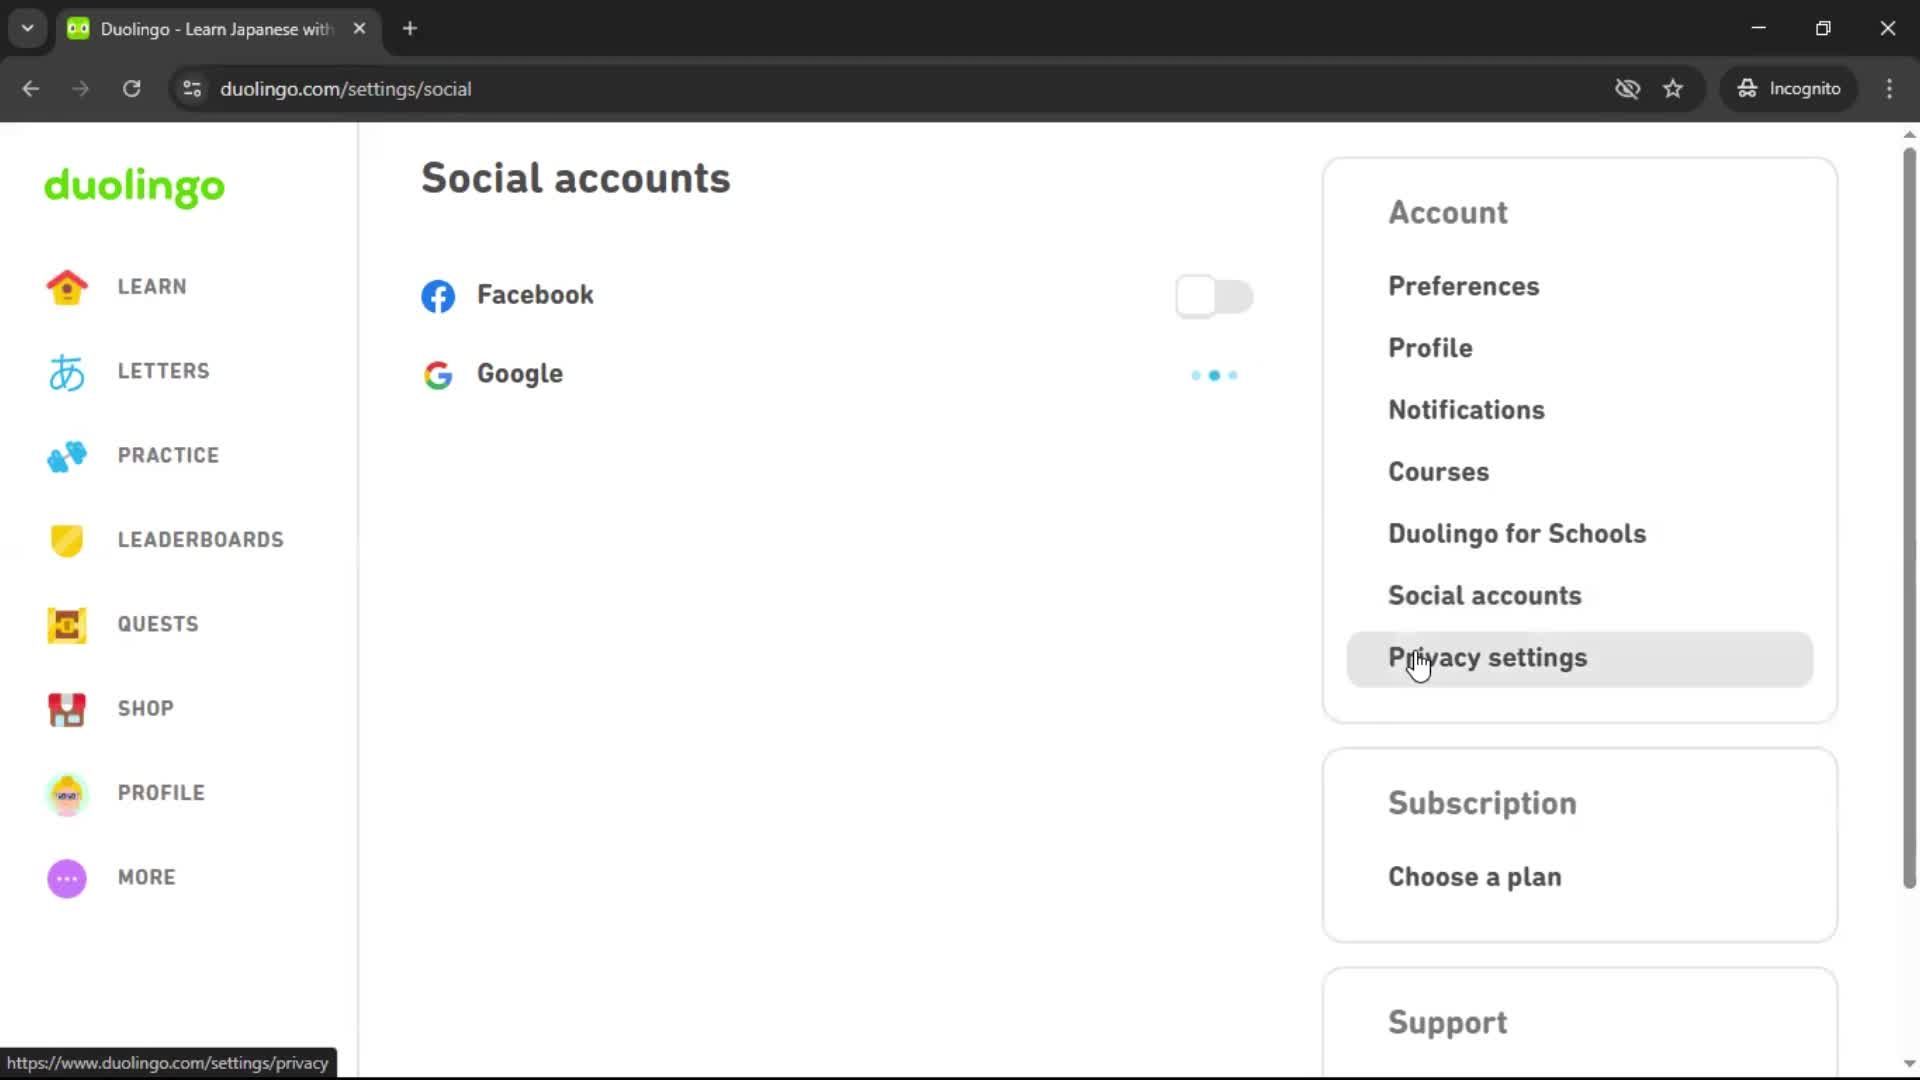Open Leaderboards using the shield icon

(x=66, y=540)
